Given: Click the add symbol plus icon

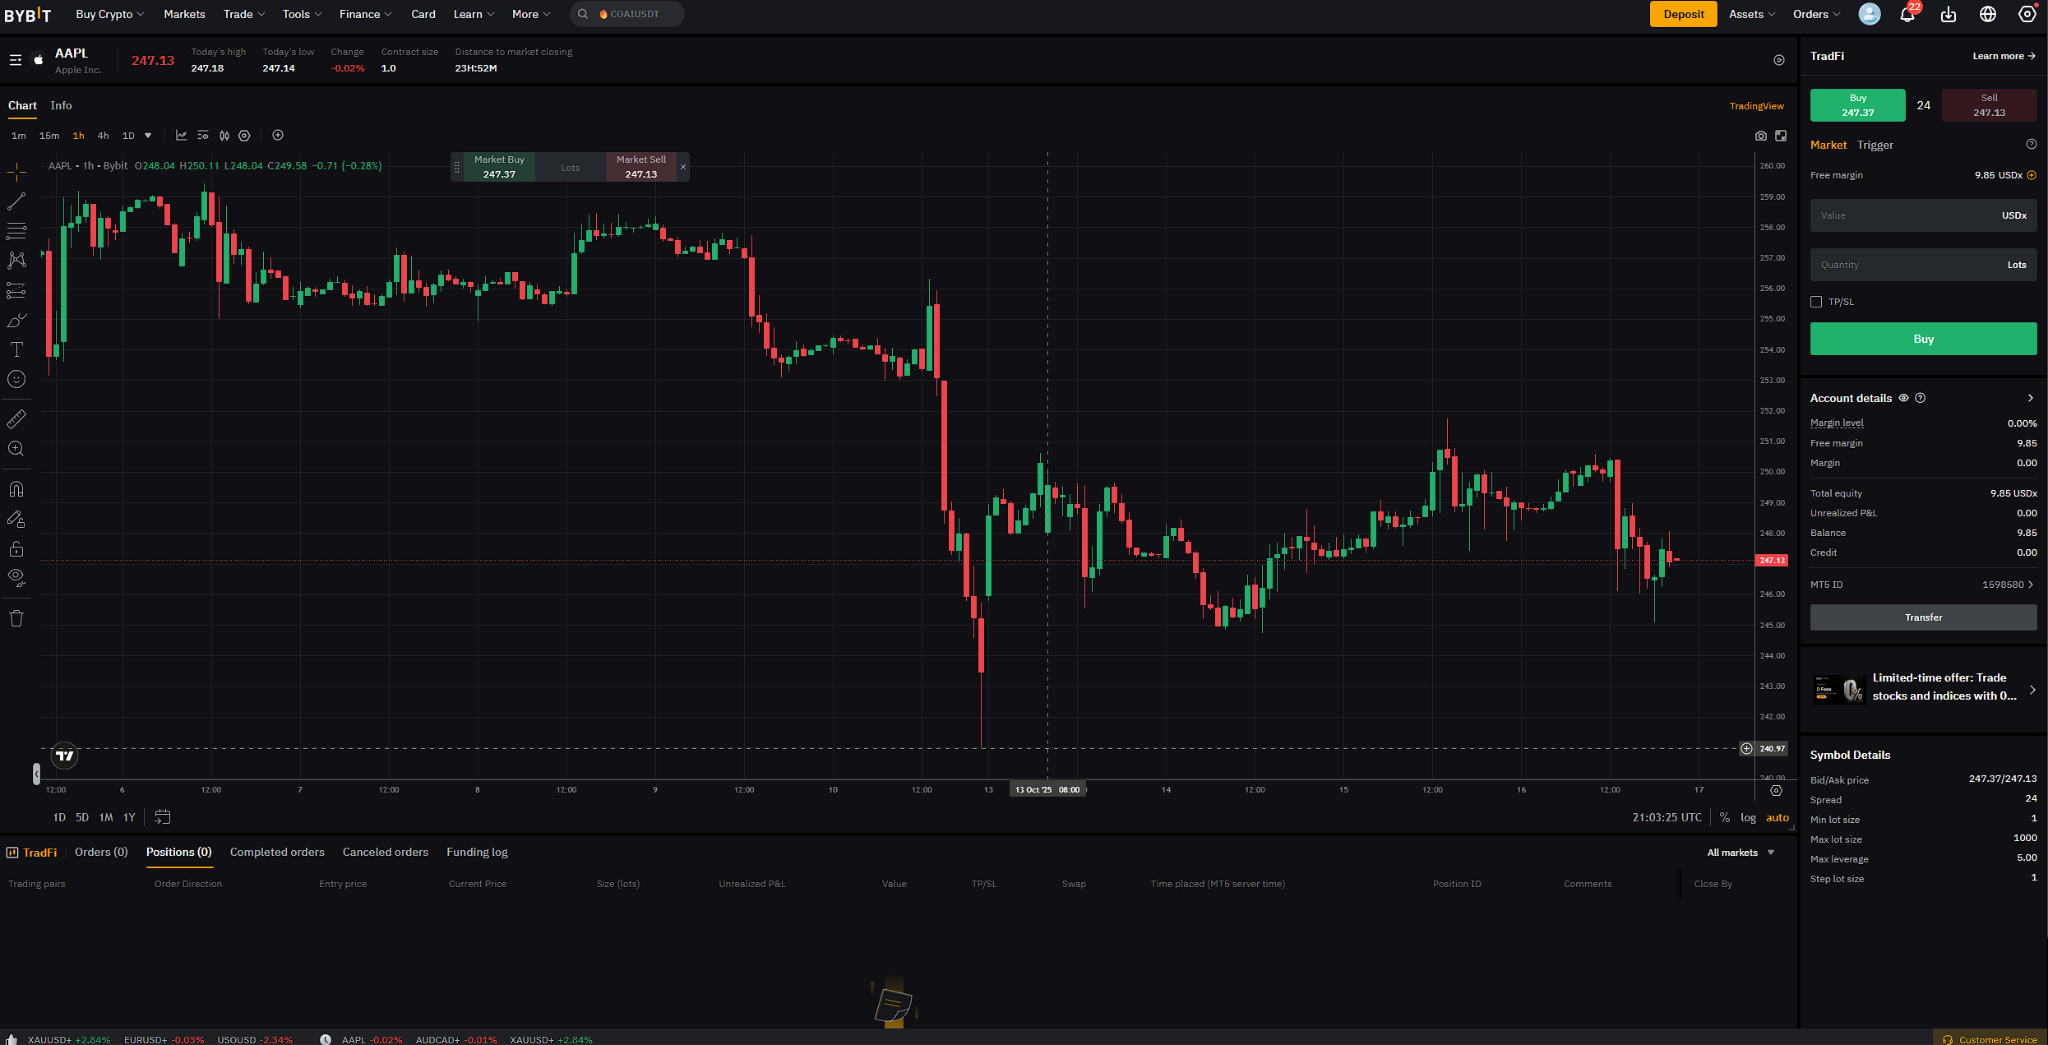Looking at the screenshot, I should coord(278,135).
